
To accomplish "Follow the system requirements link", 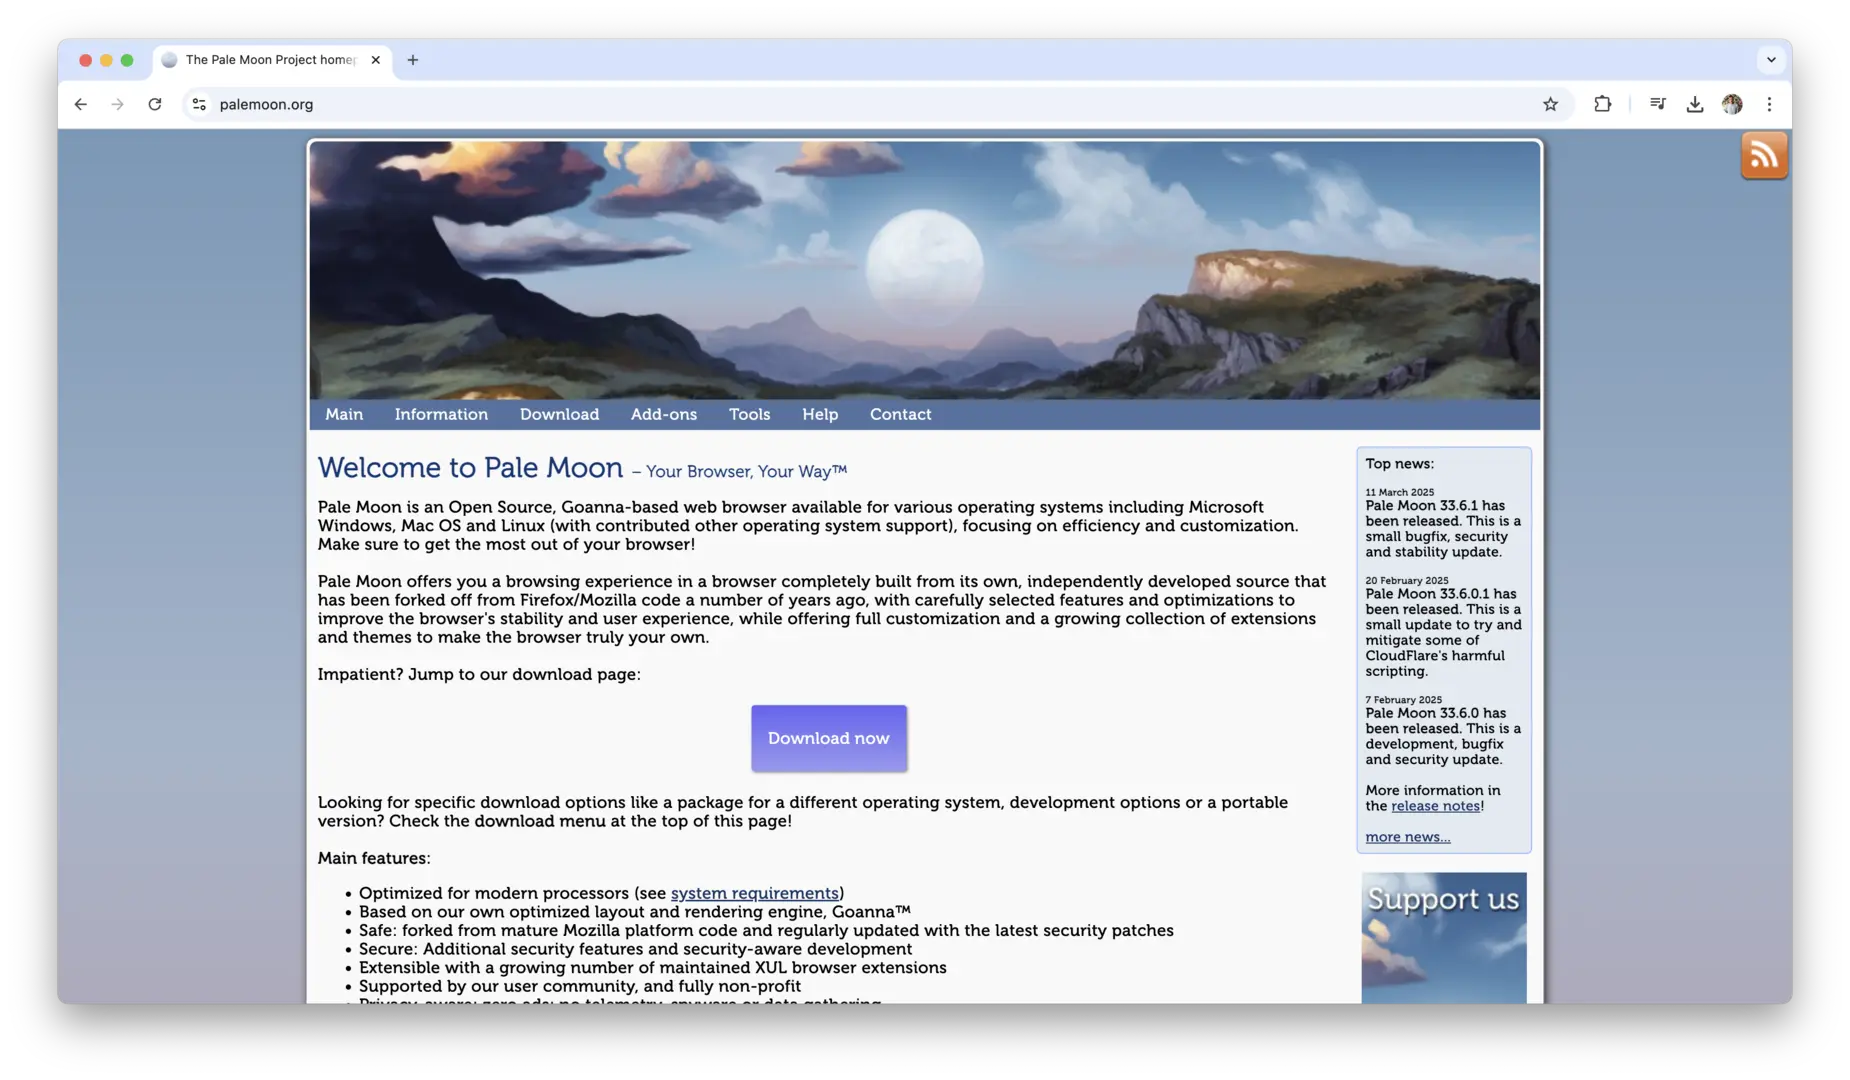I will (x=754, y=893).
